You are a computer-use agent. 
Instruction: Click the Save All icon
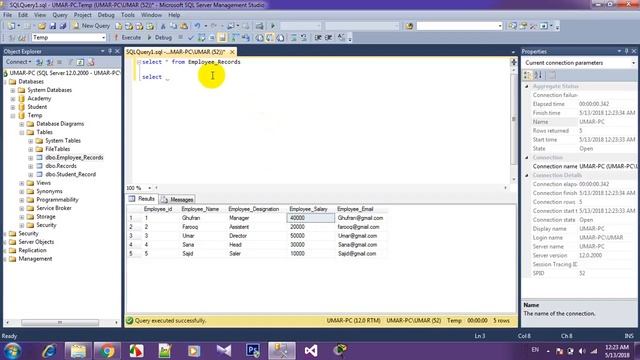coord(63,26)
